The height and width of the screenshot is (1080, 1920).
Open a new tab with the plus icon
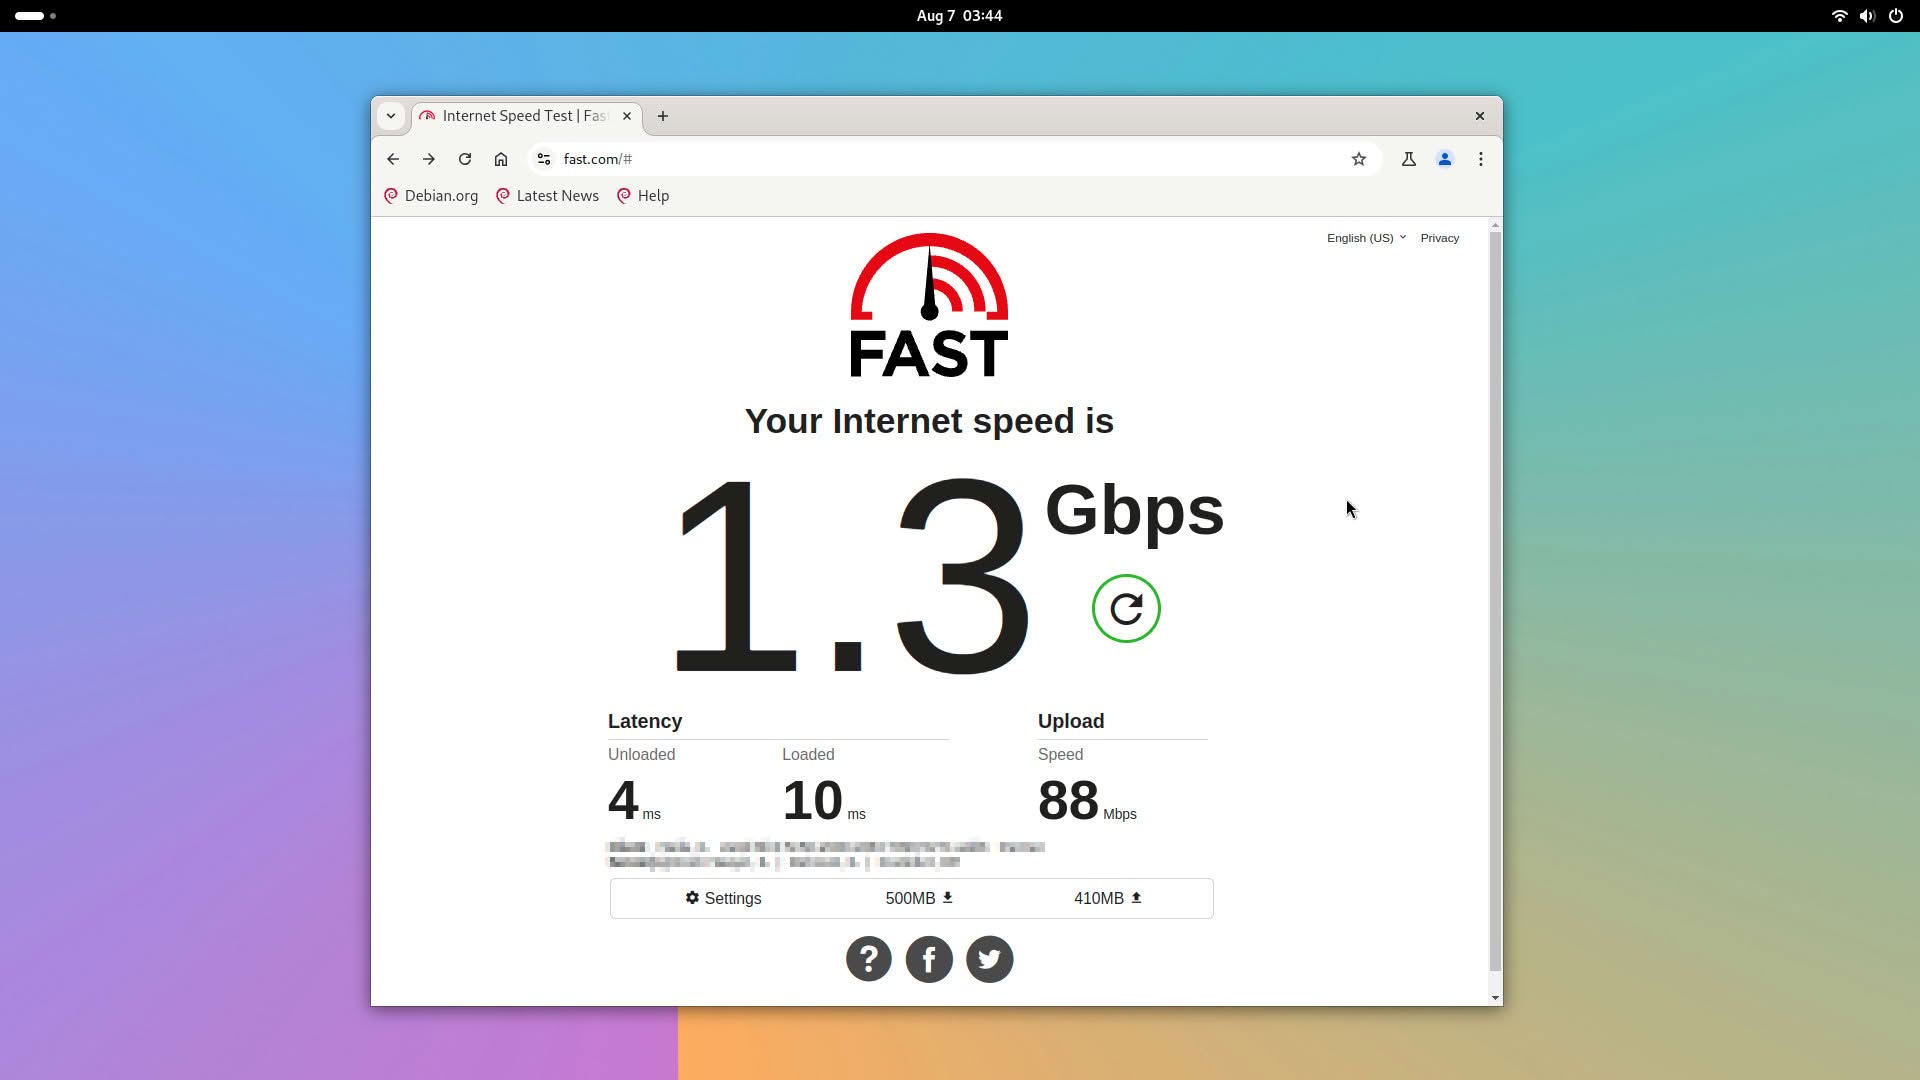click(x=663, y=116)
